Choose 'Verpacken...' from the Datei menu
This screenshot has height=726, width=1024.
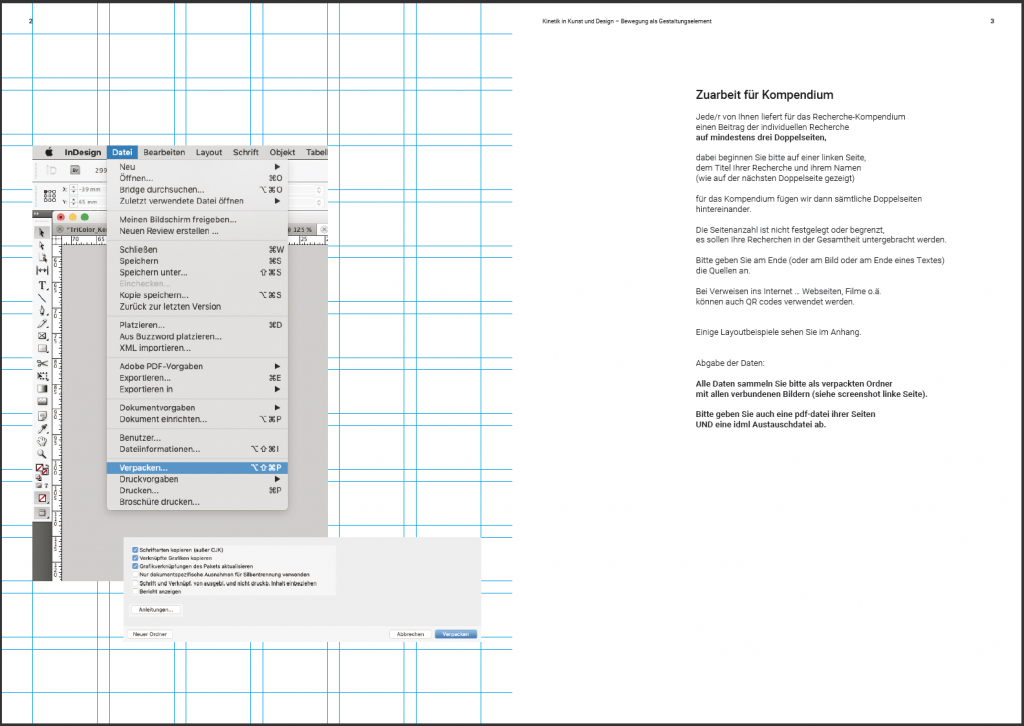(x=197, y=467)
